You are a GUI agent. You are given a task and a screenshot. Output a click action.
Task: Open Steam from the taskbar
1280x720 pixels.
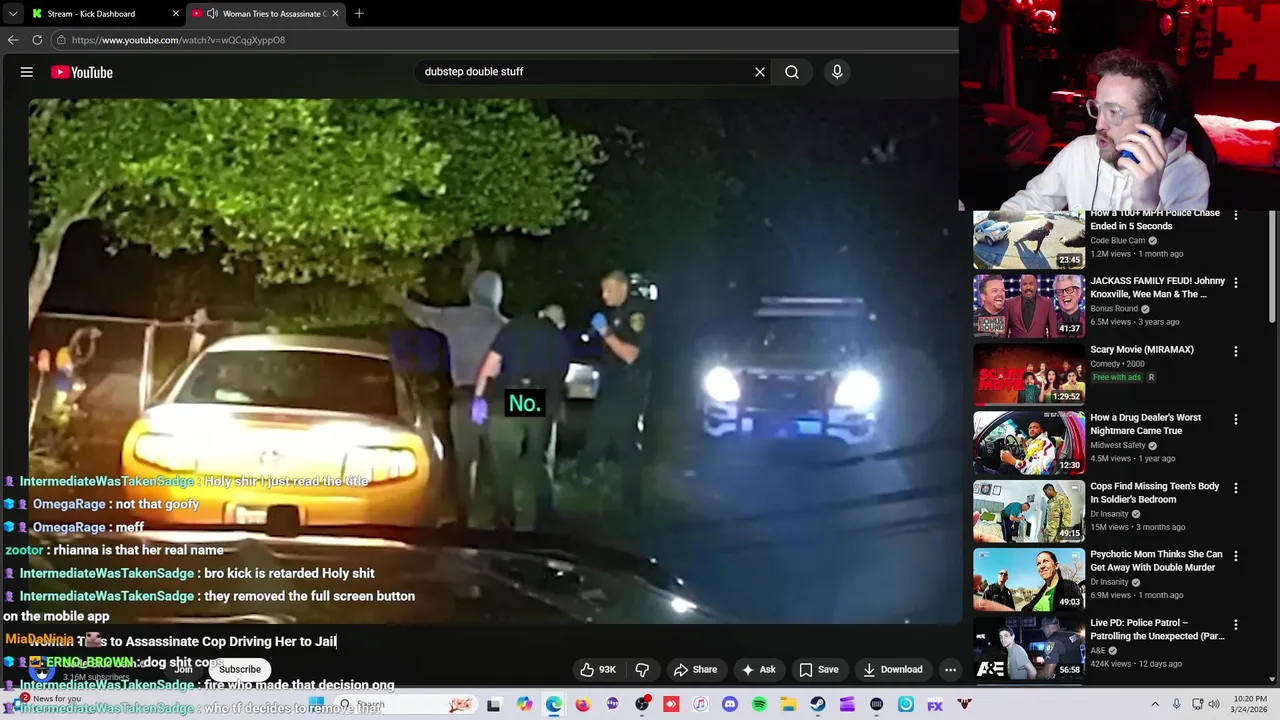(818, 705)
